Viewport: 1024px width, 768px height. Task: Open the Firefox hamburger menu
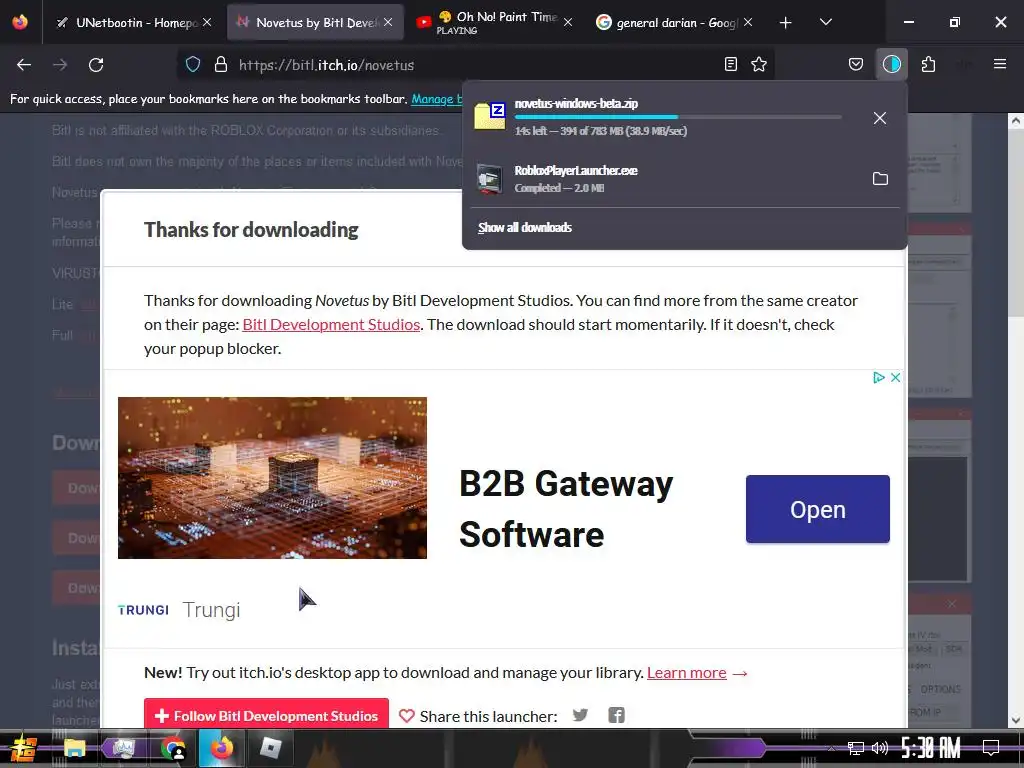click(x=999, y=64)
